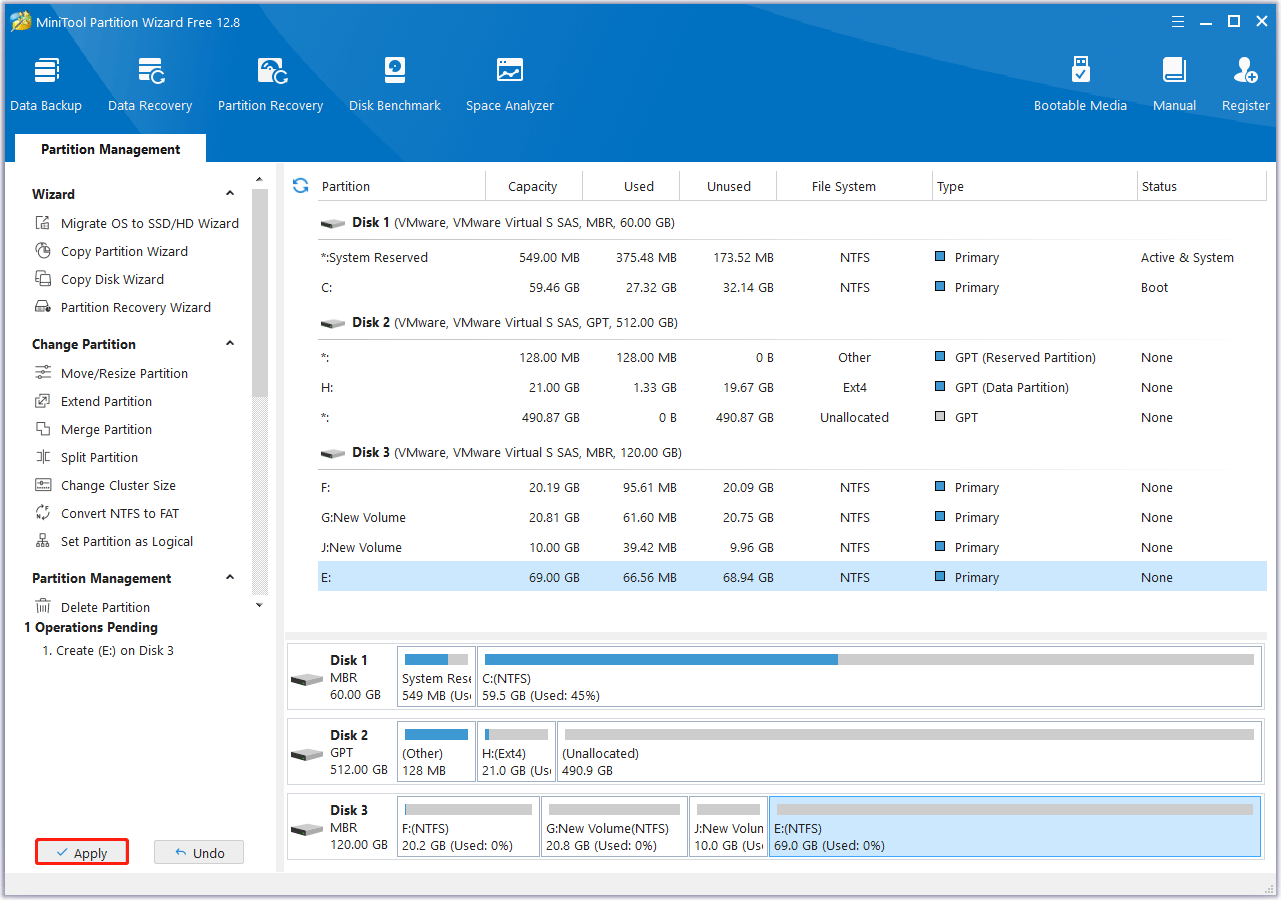Select H:(Ext4) block in disk map

[516, 752]
